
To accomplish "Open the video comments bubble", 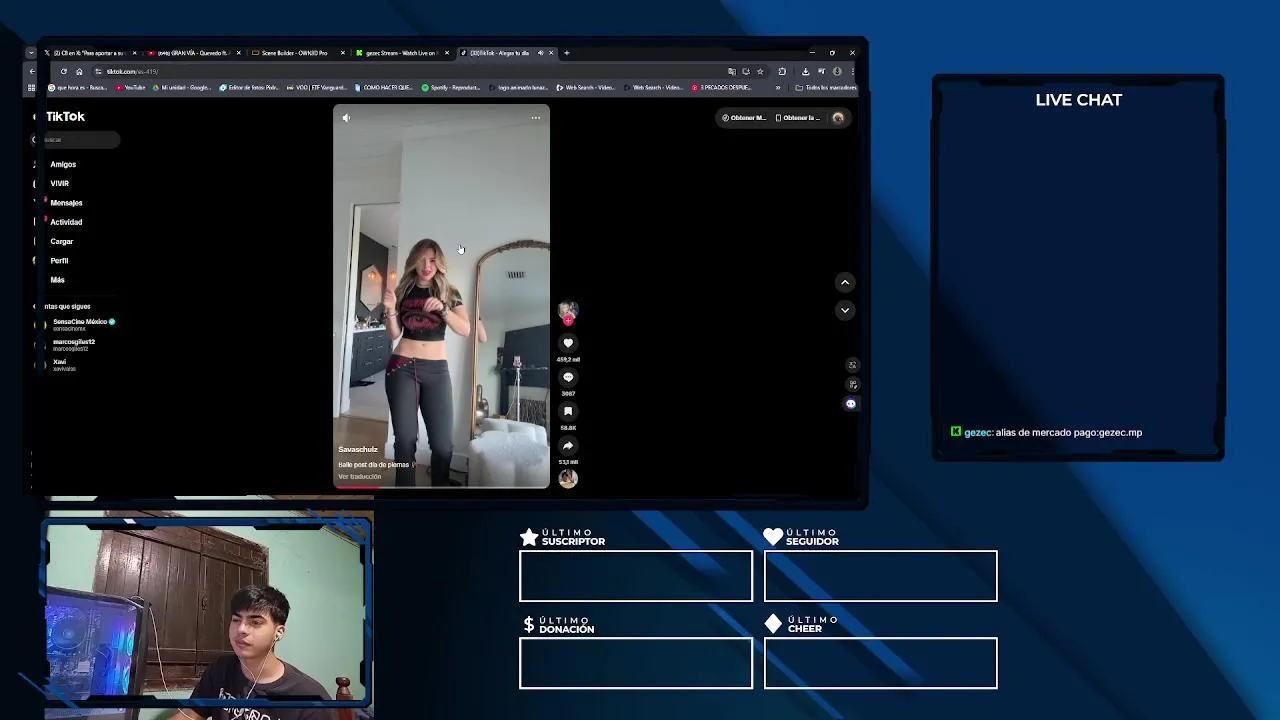I will (568, 377).
